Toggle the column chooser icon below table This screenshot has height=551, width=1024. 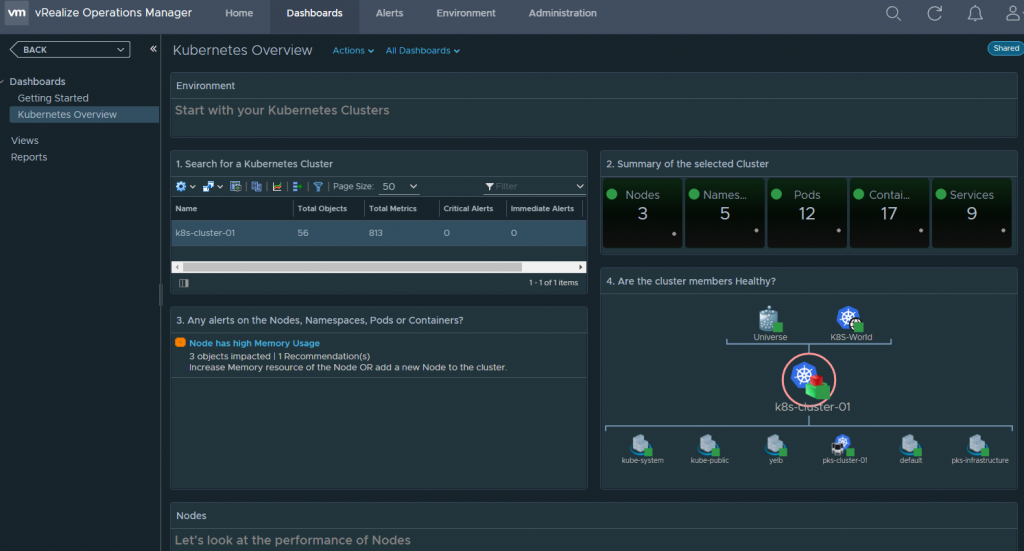click(x=183, y=283)
